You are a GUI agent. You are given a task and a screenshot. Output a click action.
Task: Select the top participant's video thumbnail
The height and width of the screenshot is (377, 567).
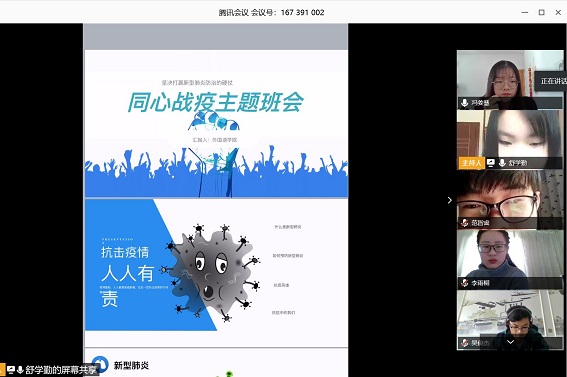(510, 80)
